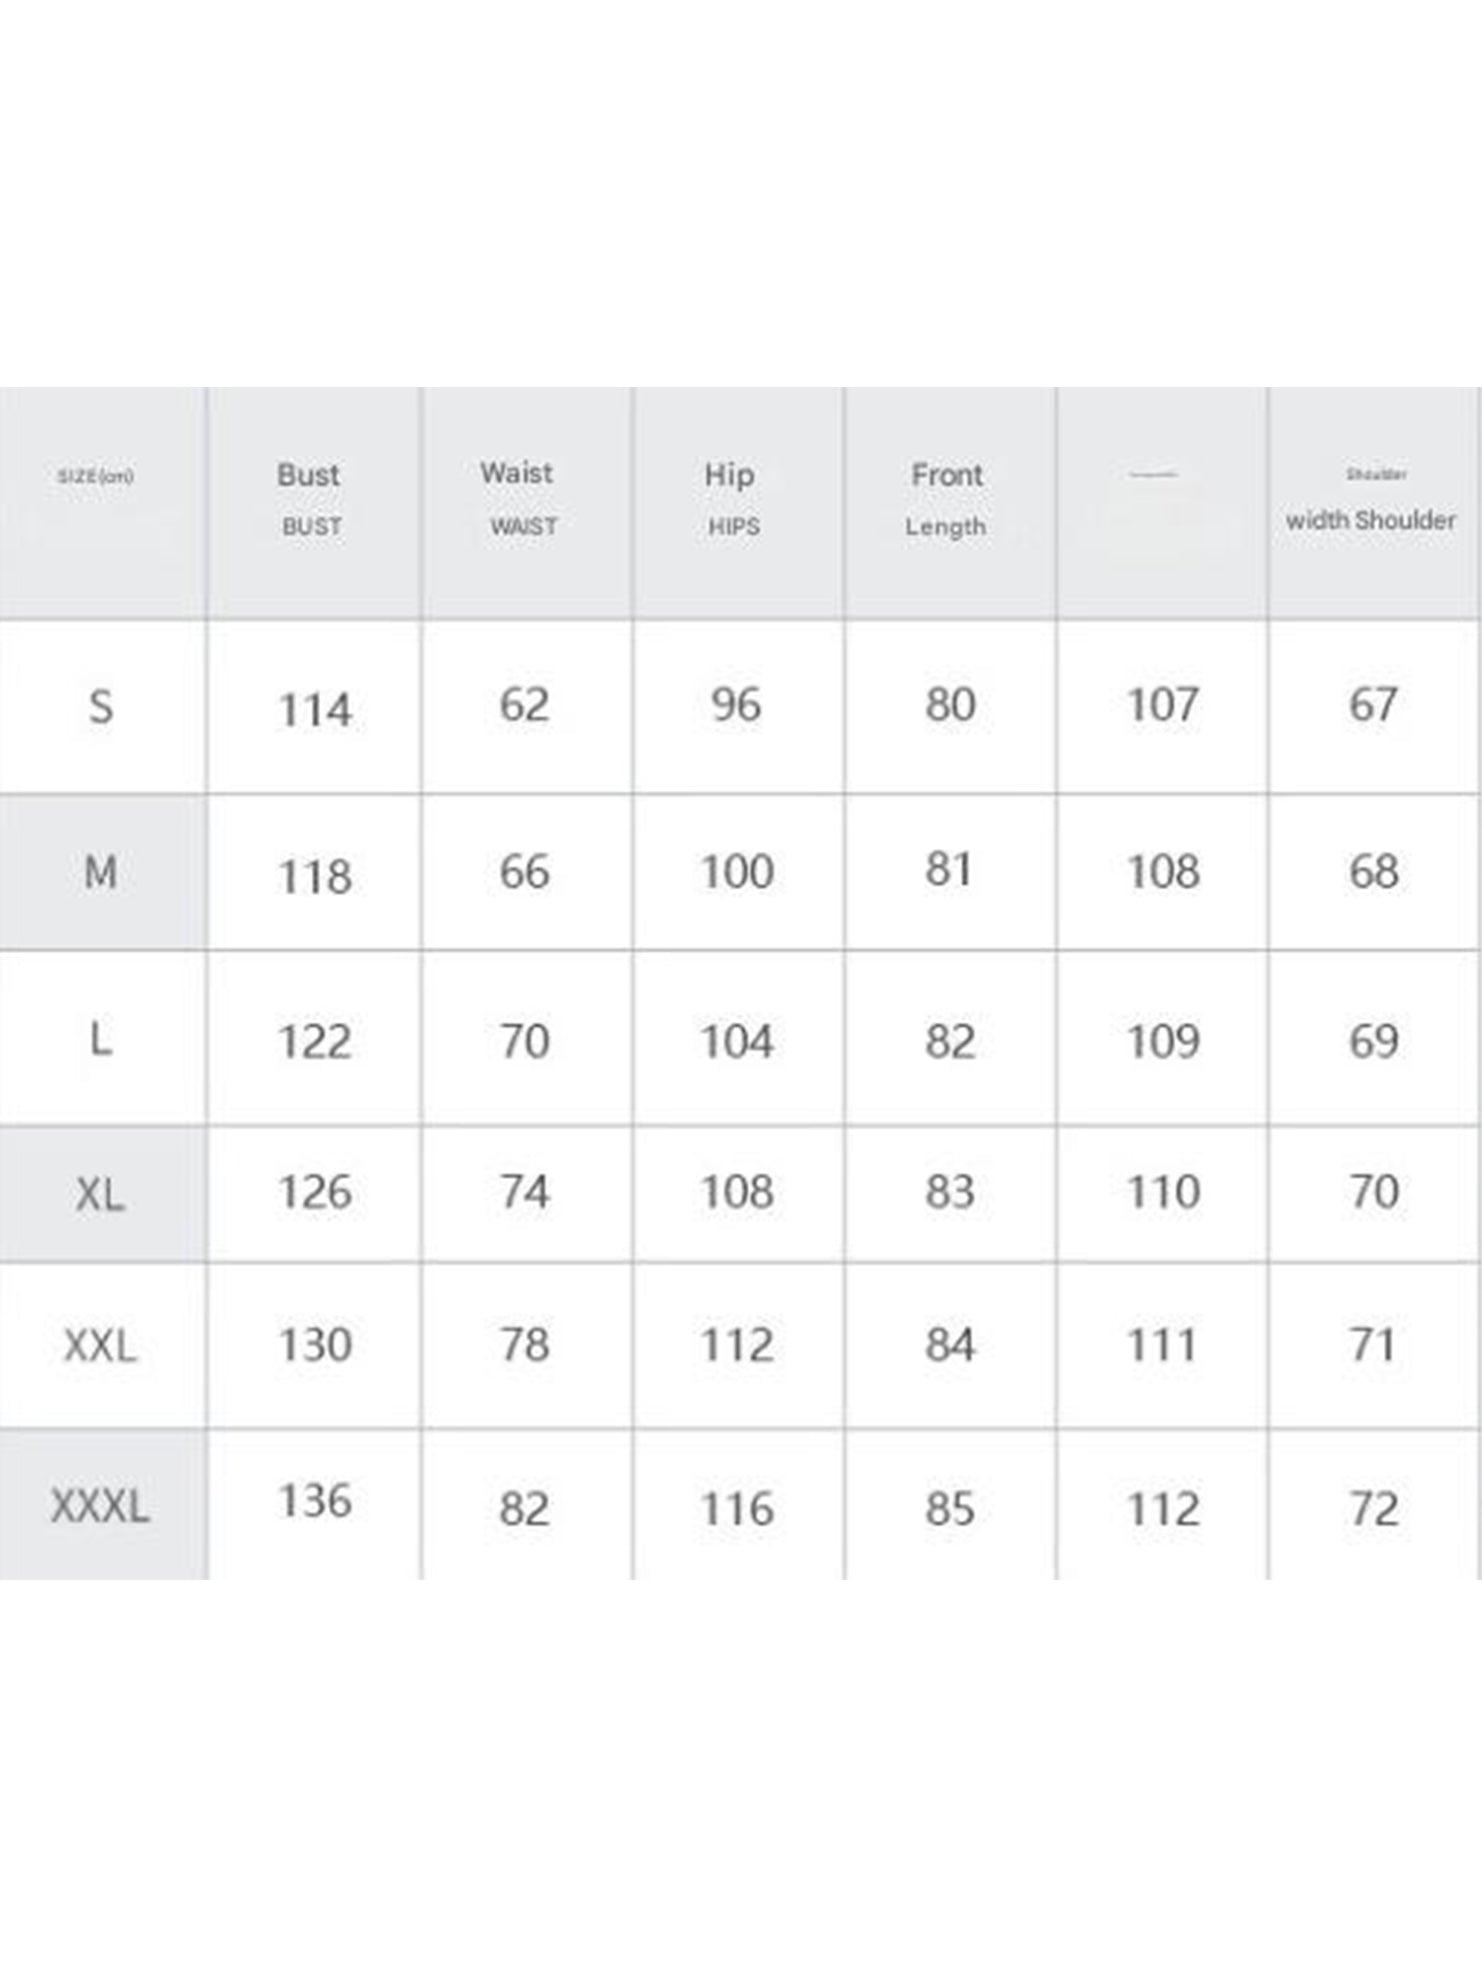1482x1966 pixels.
Task: Select the XXXL size row label
Action: click(101, 1506)
